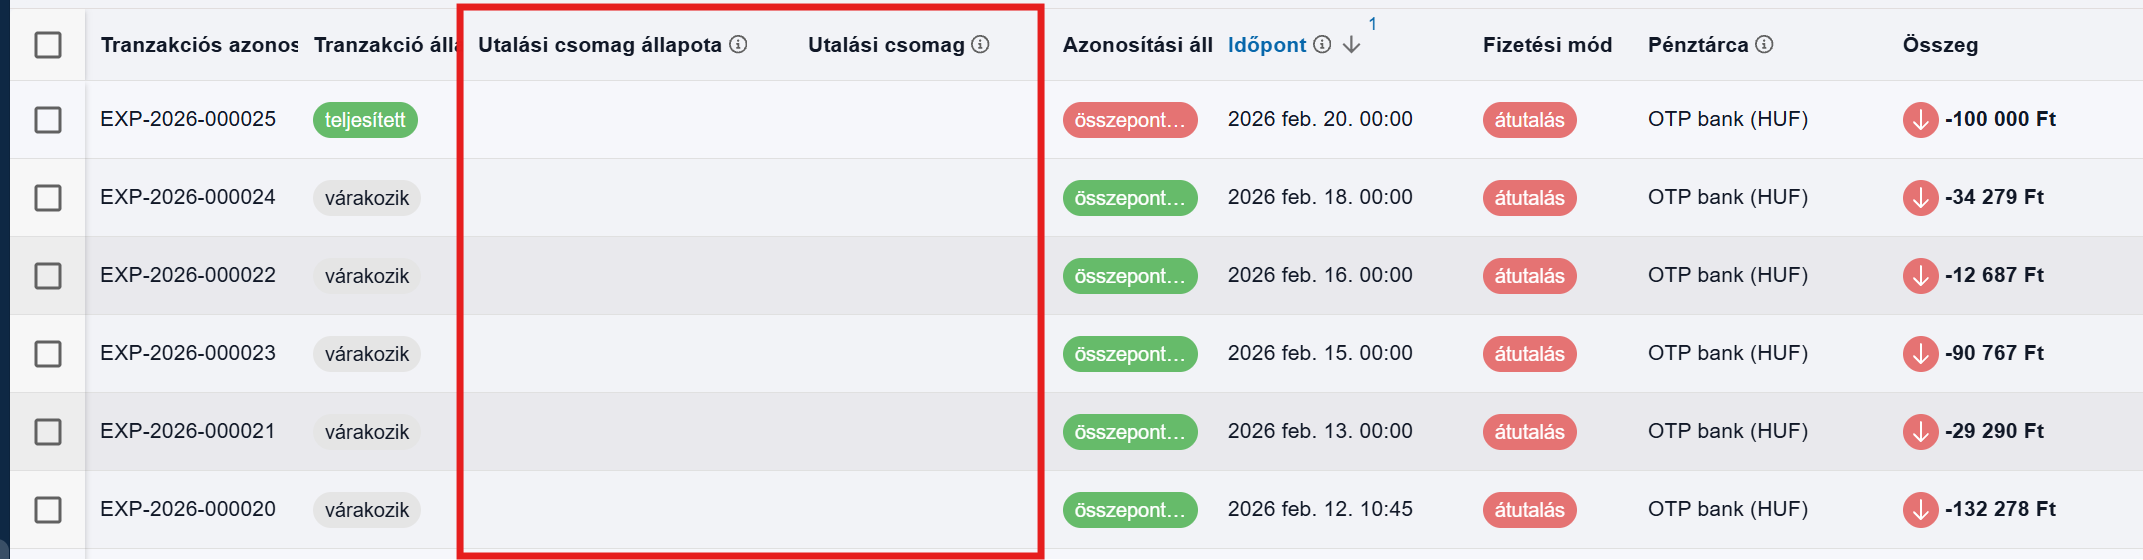
Task: Click red down-arrow icon for -90 767 Ft
Action: coord(1920,354)
